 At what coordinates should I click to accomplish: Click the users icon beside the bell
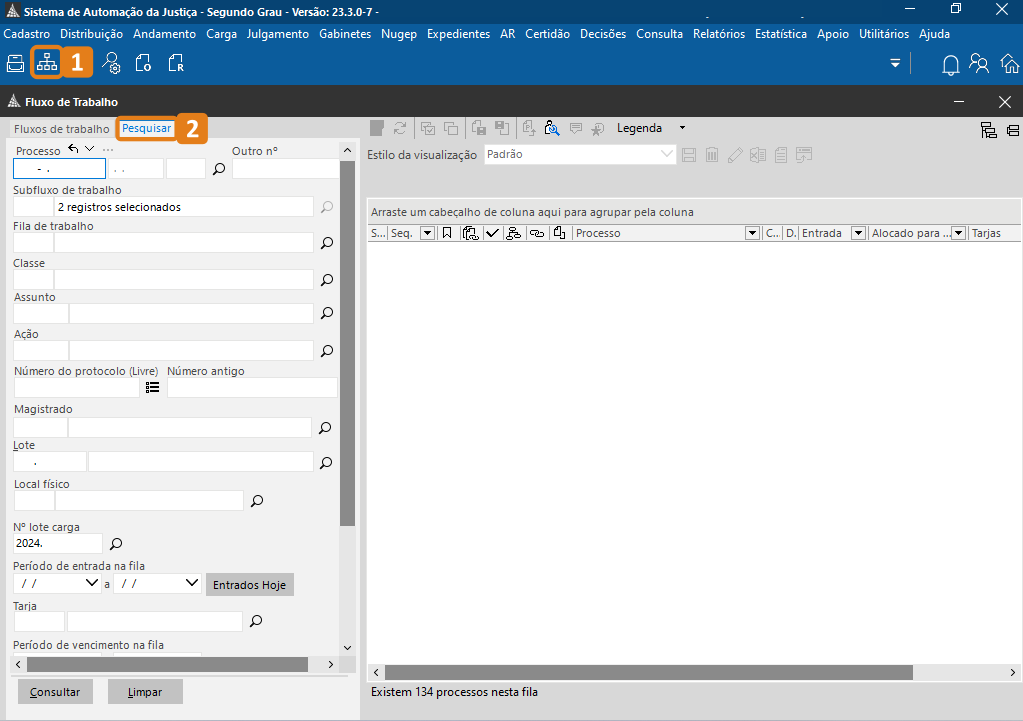tap(979, 63)
